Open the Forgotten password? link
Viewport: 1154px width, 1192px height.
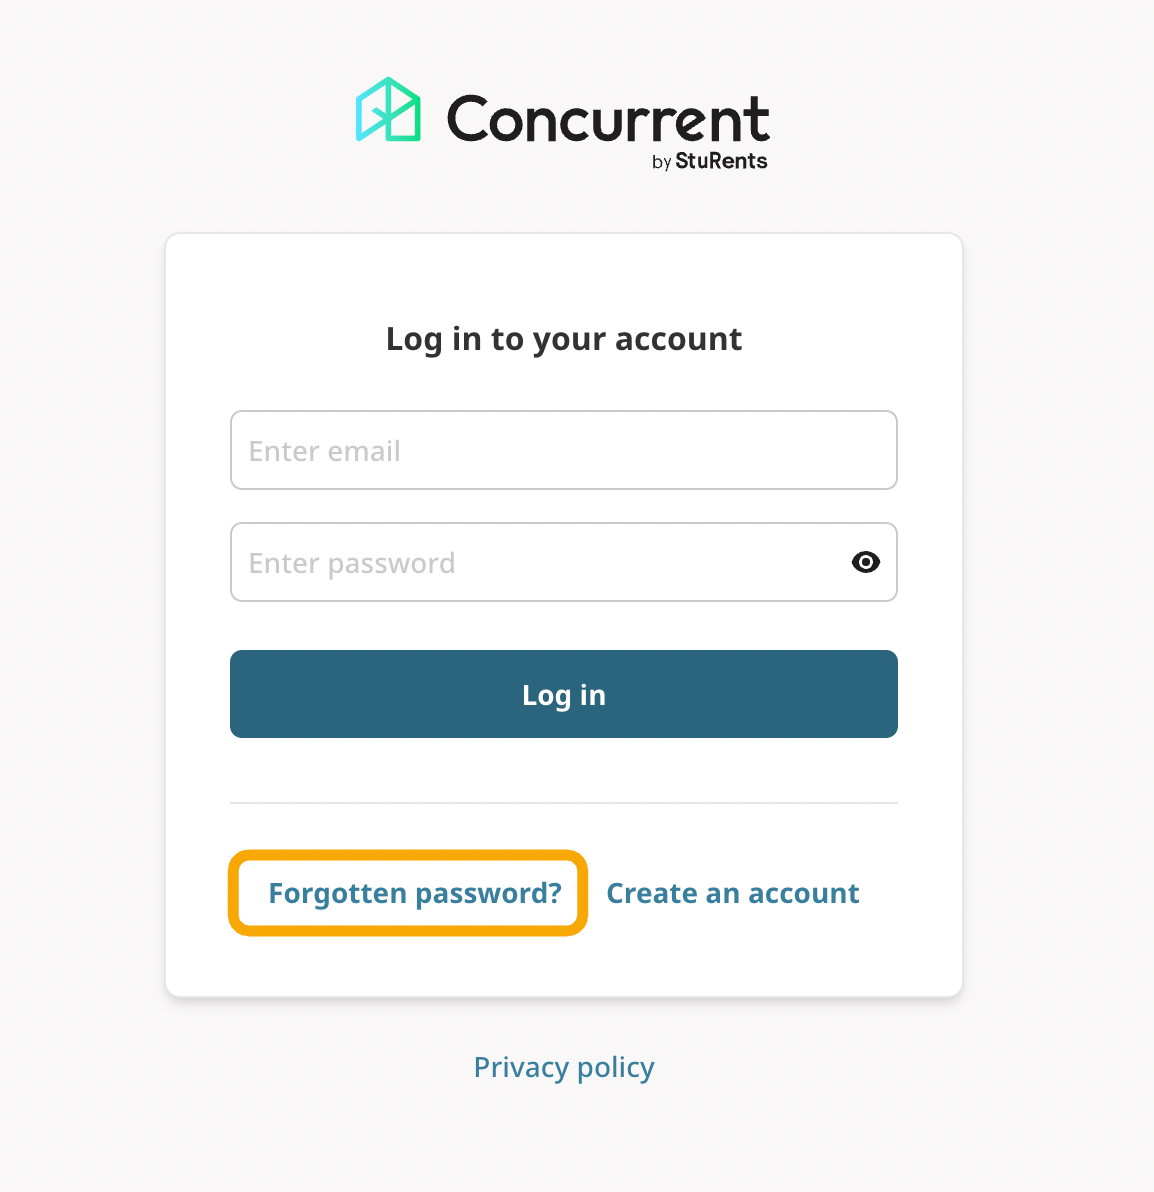click(x=415, y=893)
